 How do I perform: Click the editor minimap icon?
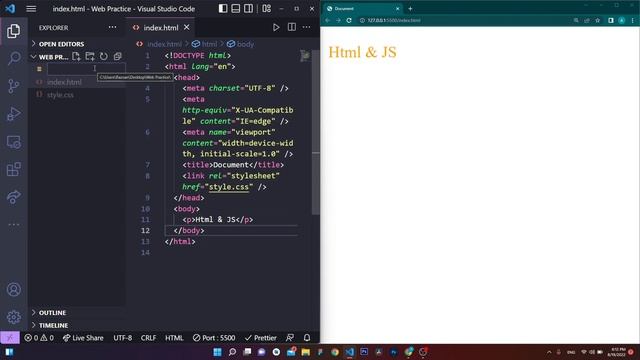(x=304, y=56)
